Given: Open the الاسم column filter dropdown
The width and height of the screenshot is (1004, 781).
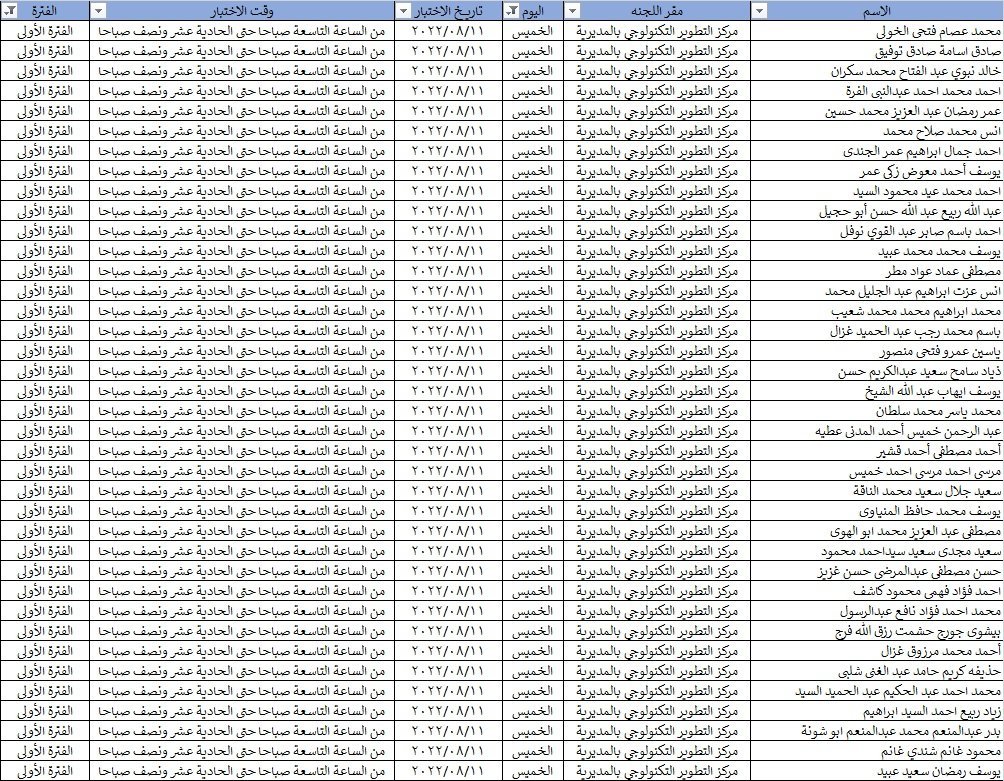Looking at the screenshot, I should [759, 11].
